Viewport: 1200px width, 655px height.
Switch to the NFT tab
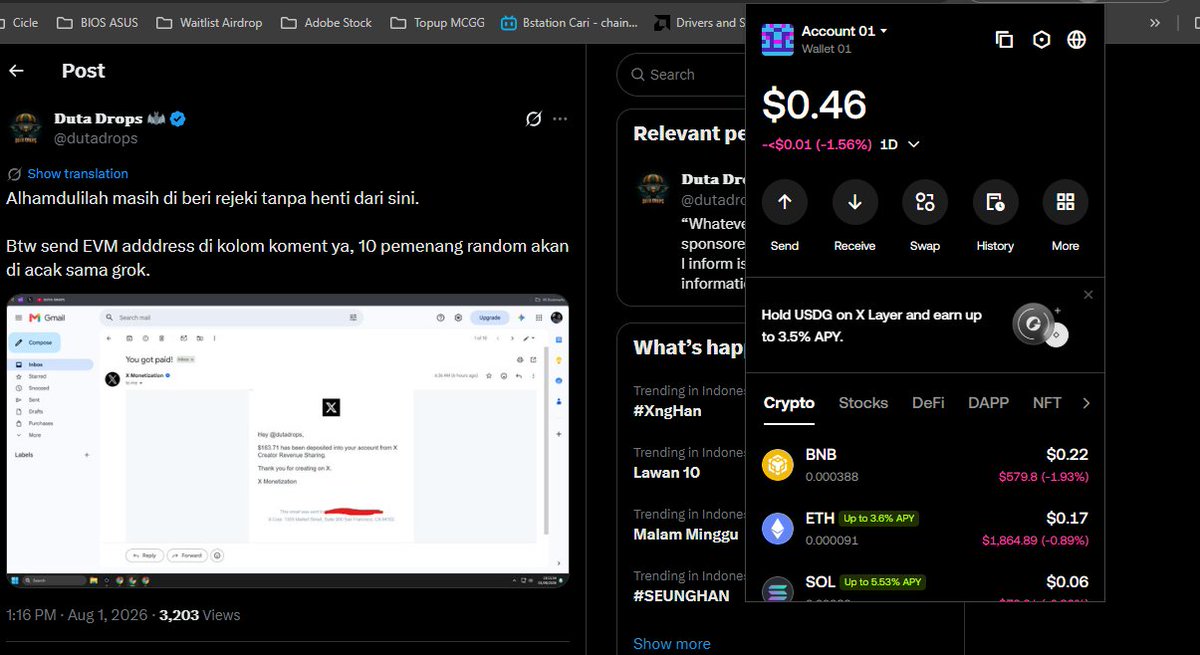coord(1047,403)
